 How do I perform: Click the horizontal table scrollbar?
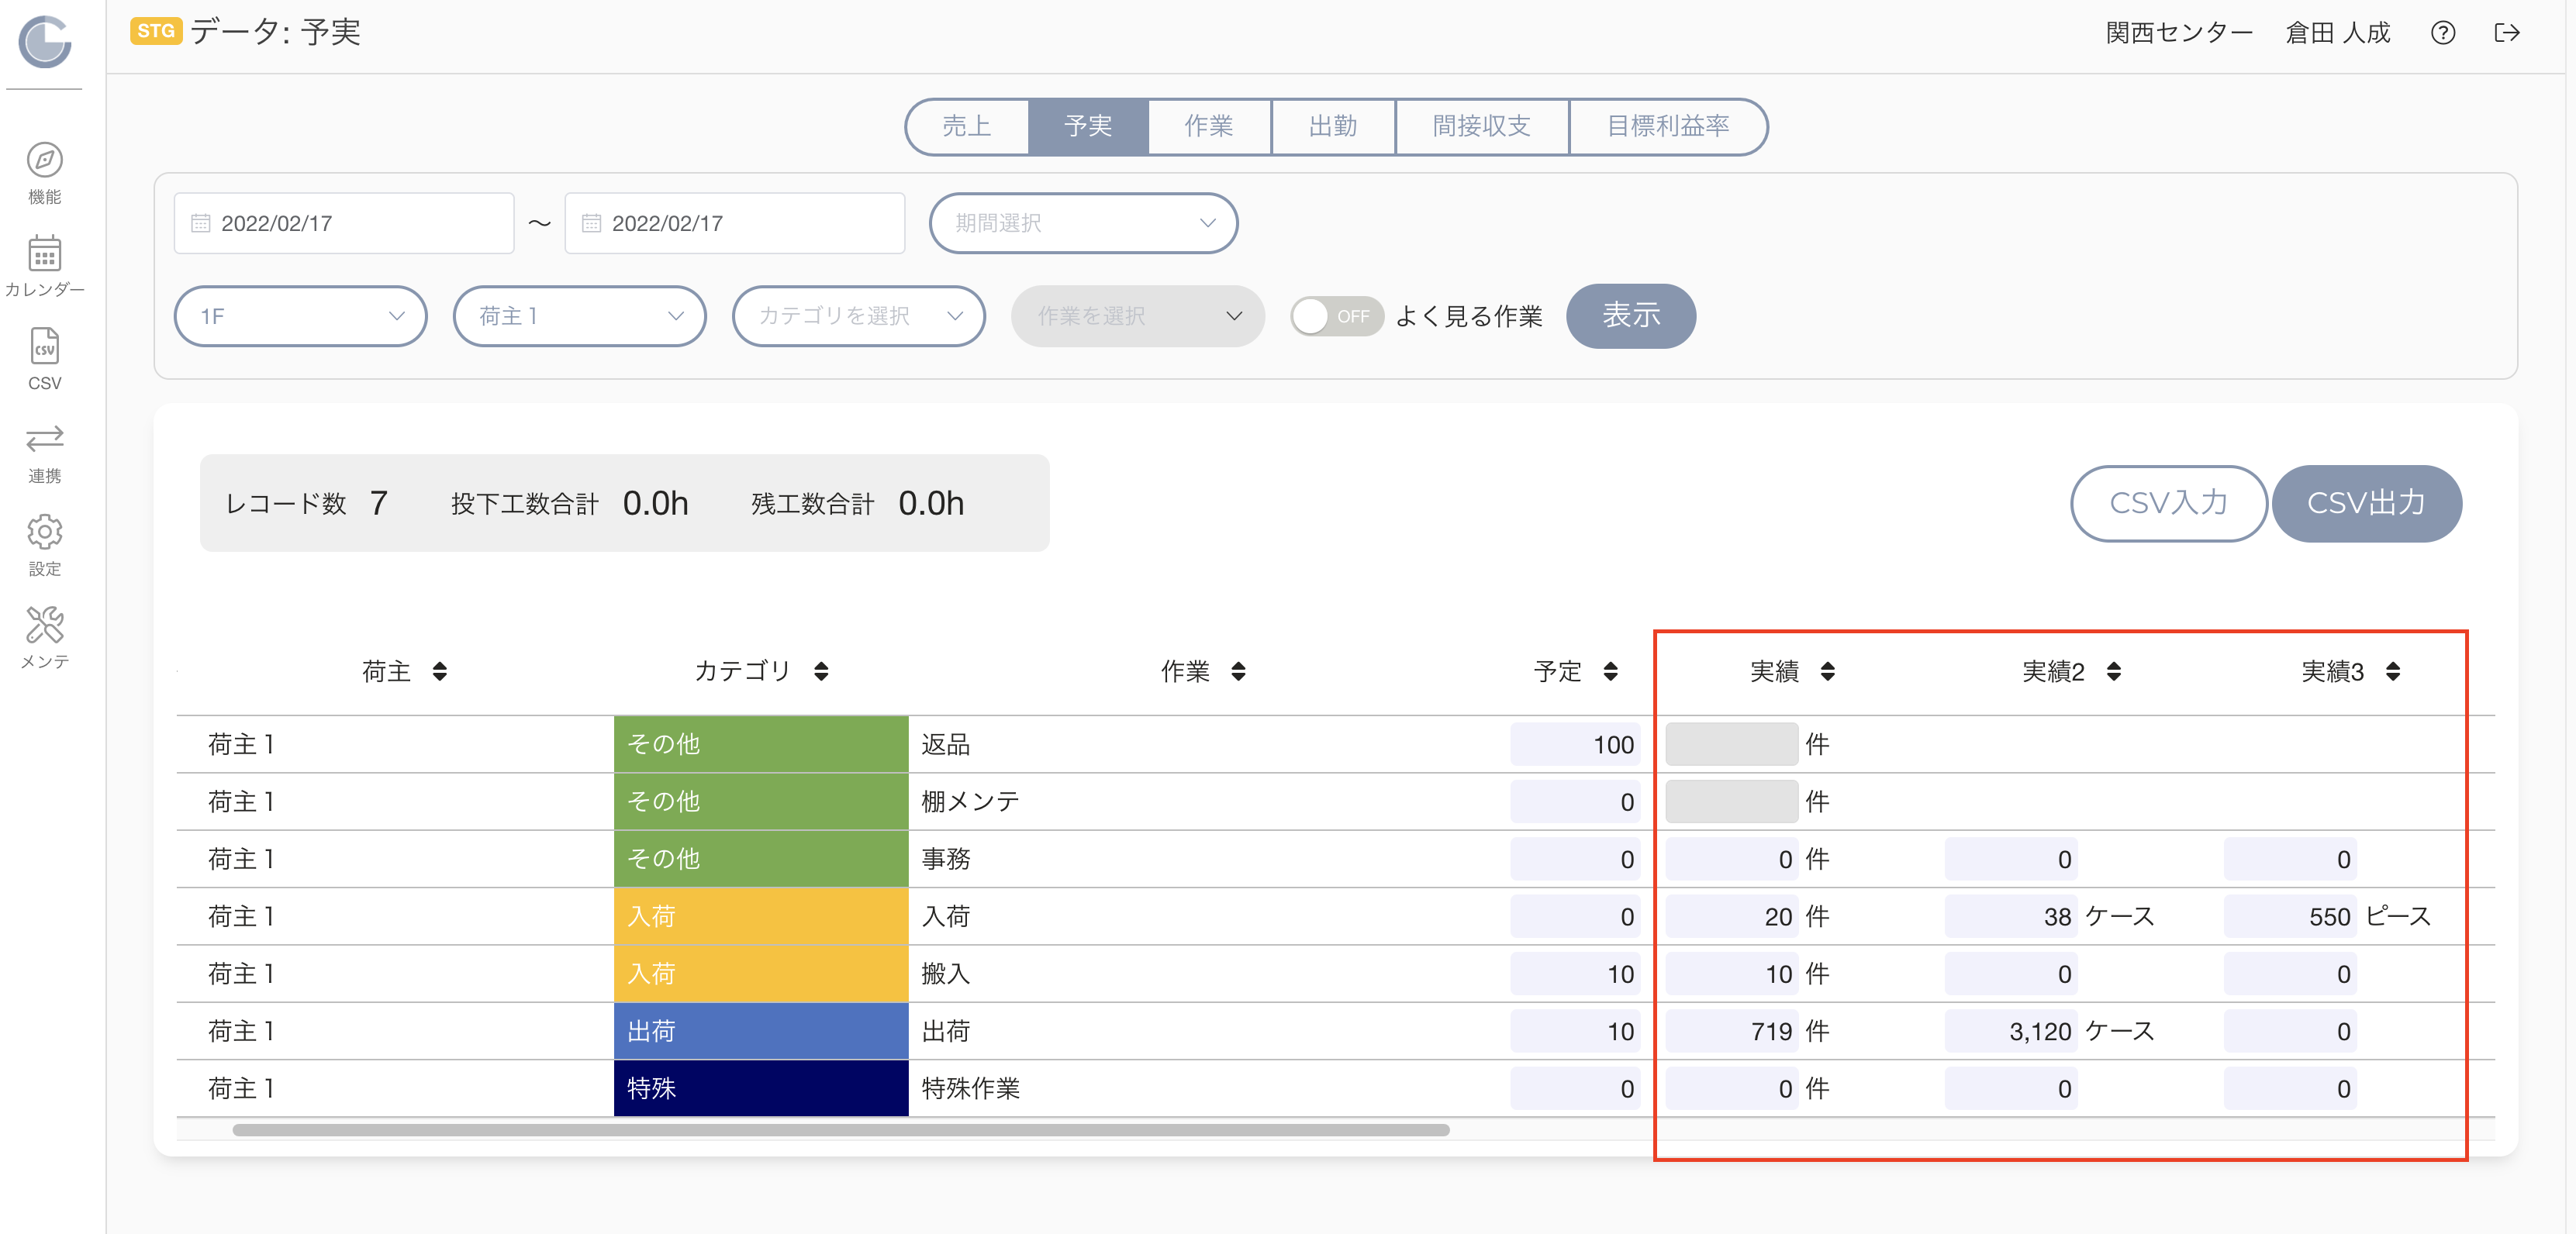point(841,1130)
